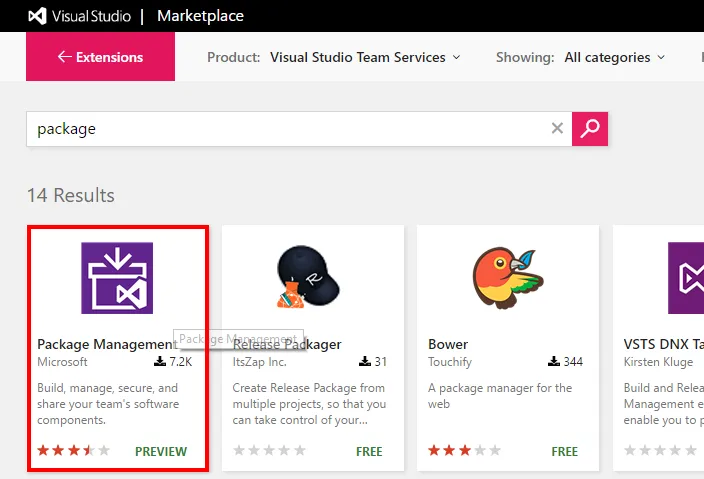The height and width of the screenshot is (479, 704).
Task: Clear the search text with the X icon
Action: (557, 128)
